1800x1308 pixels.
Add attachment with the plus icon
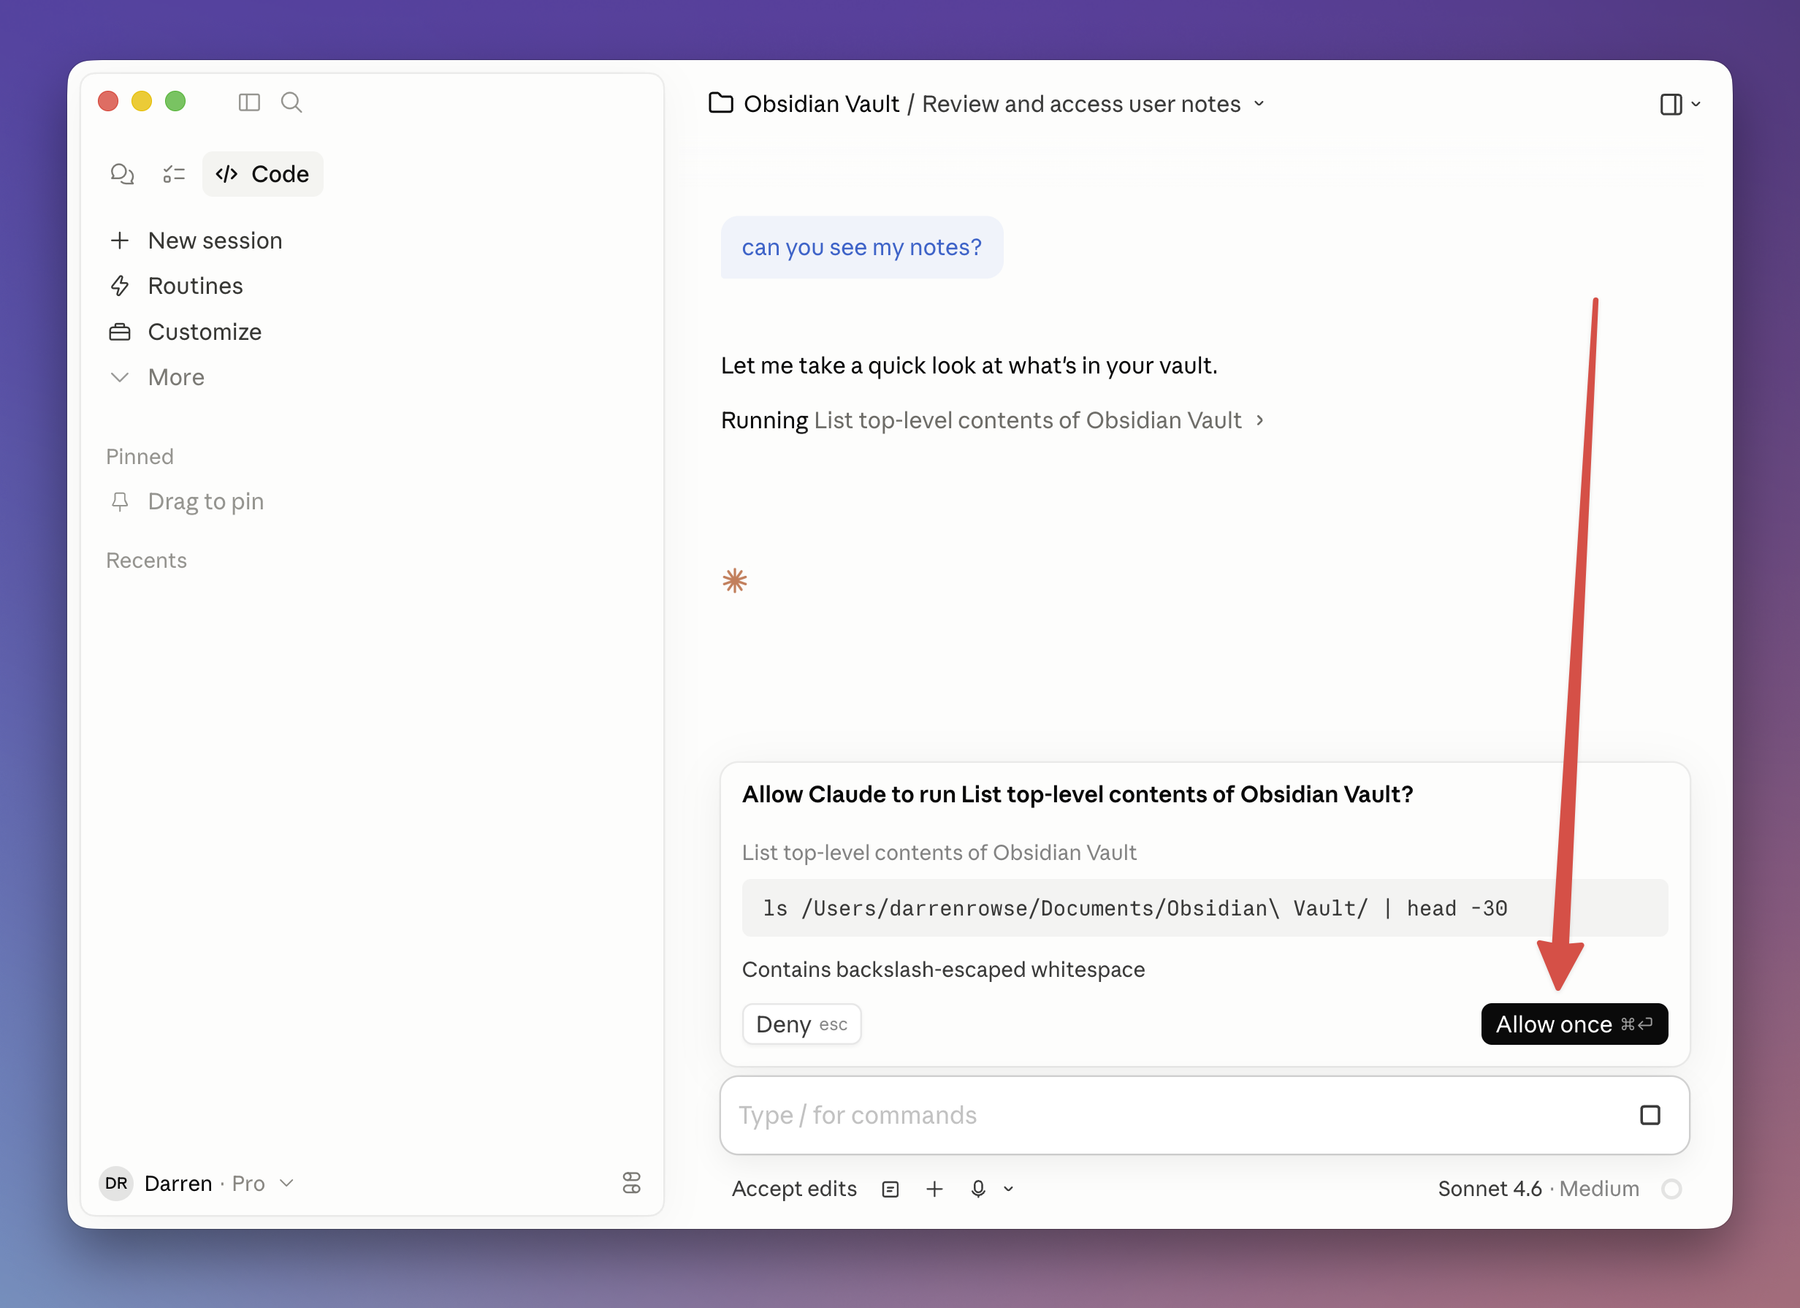click(x=934, y=1189)
